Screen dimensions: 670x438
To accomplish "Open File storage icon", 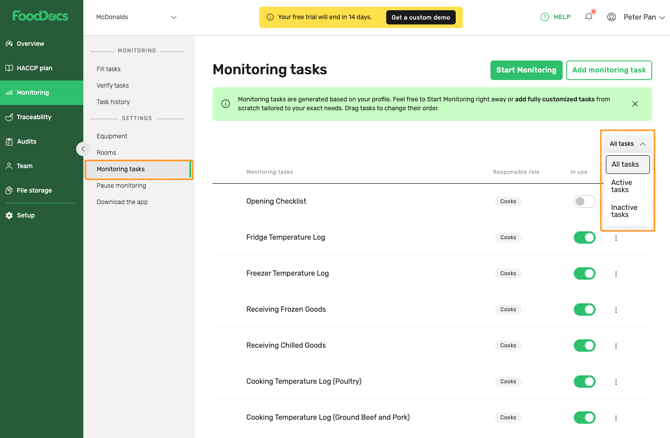I will point(9,191).
